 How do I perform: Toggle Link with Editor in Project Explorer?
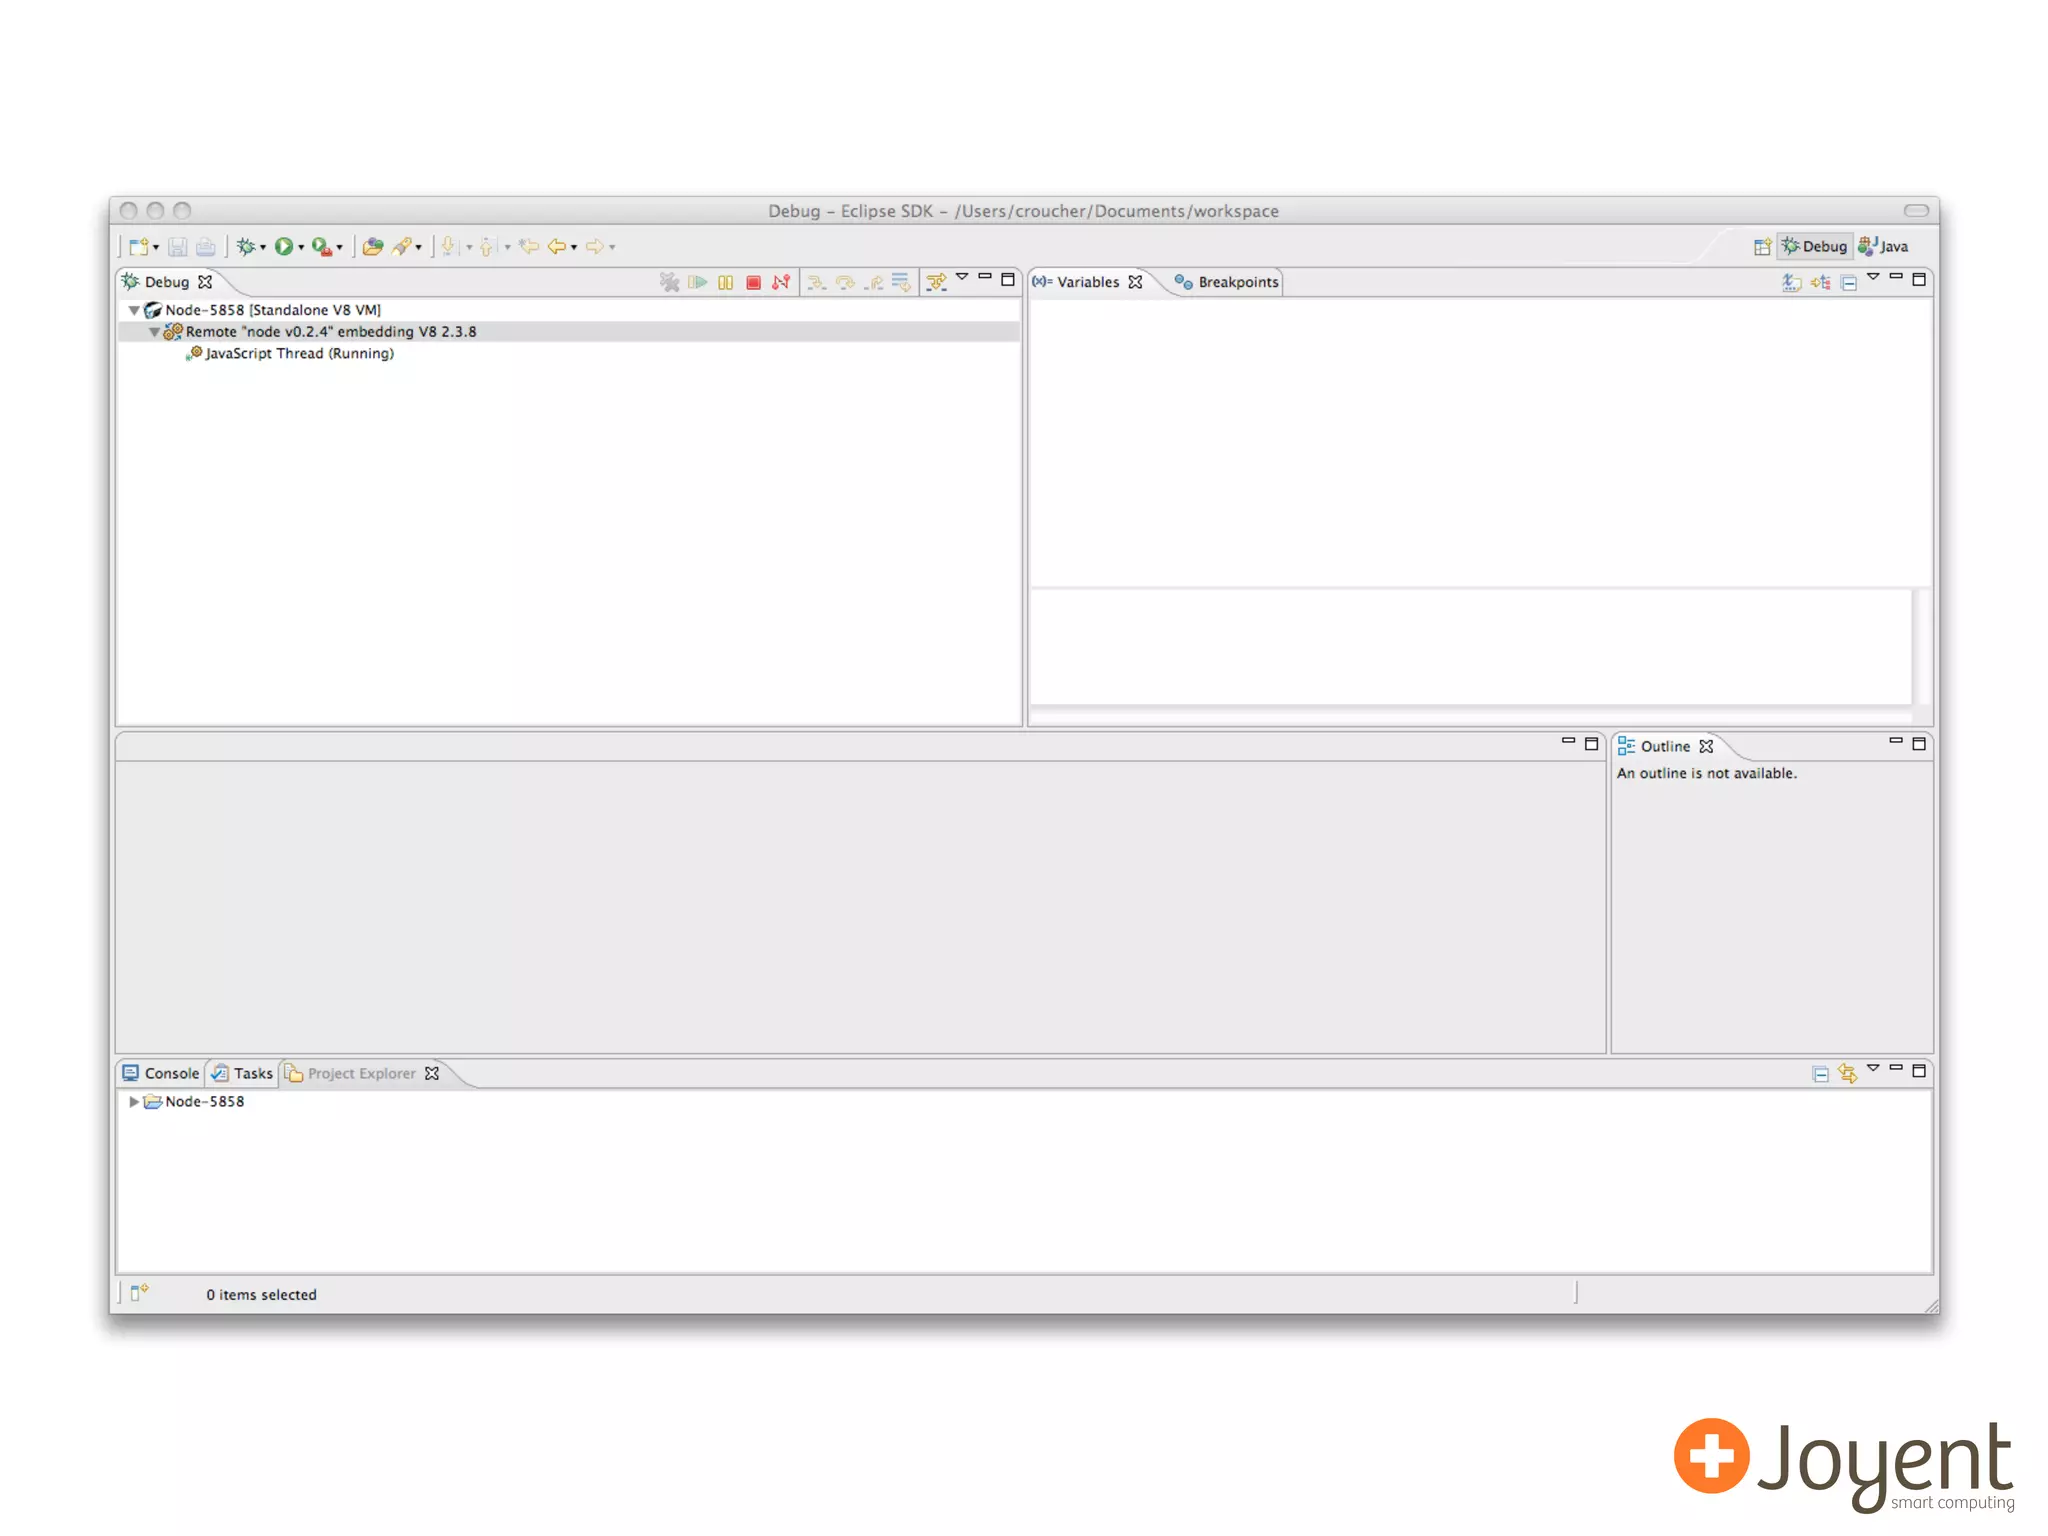click(1847, 1074)
